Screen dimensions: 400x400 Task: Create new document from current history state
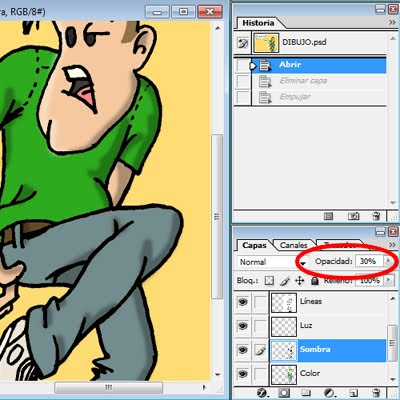point(328,216)
